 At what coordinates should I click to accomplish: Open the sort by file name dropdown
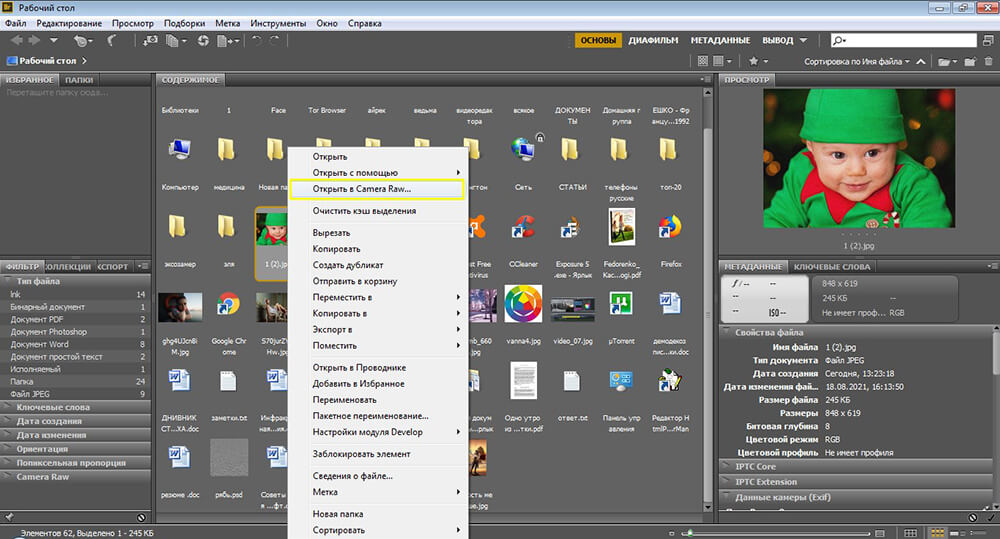(857, 62)
